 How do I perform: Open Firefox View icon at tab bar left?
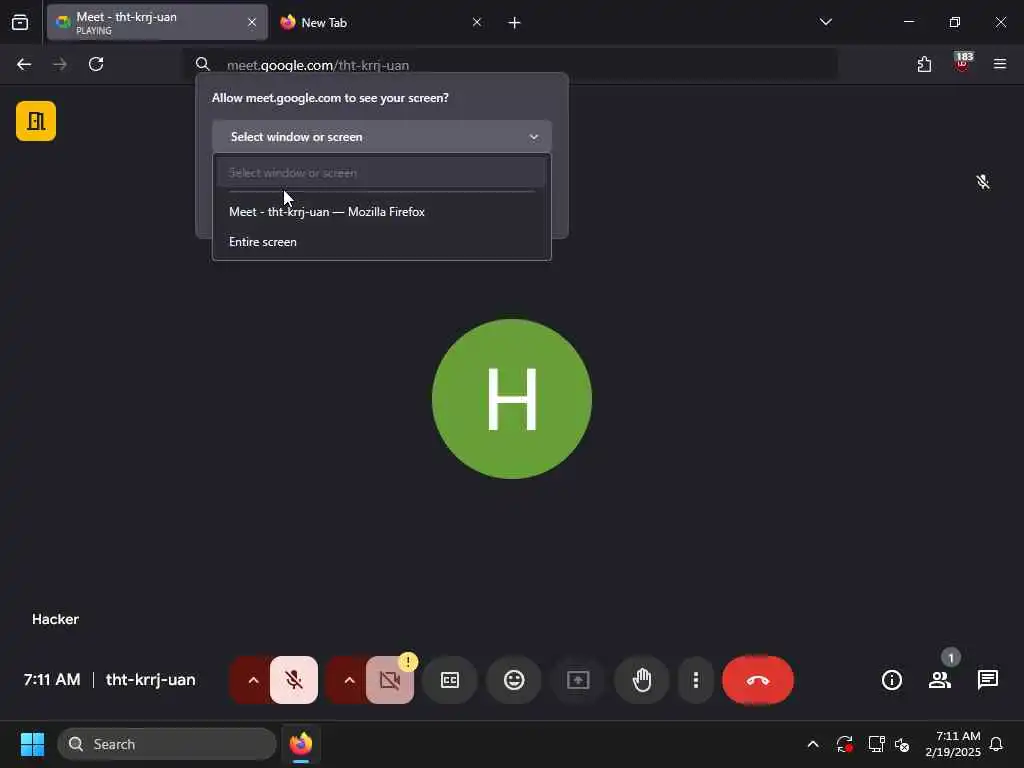click(x=20, y=22)
